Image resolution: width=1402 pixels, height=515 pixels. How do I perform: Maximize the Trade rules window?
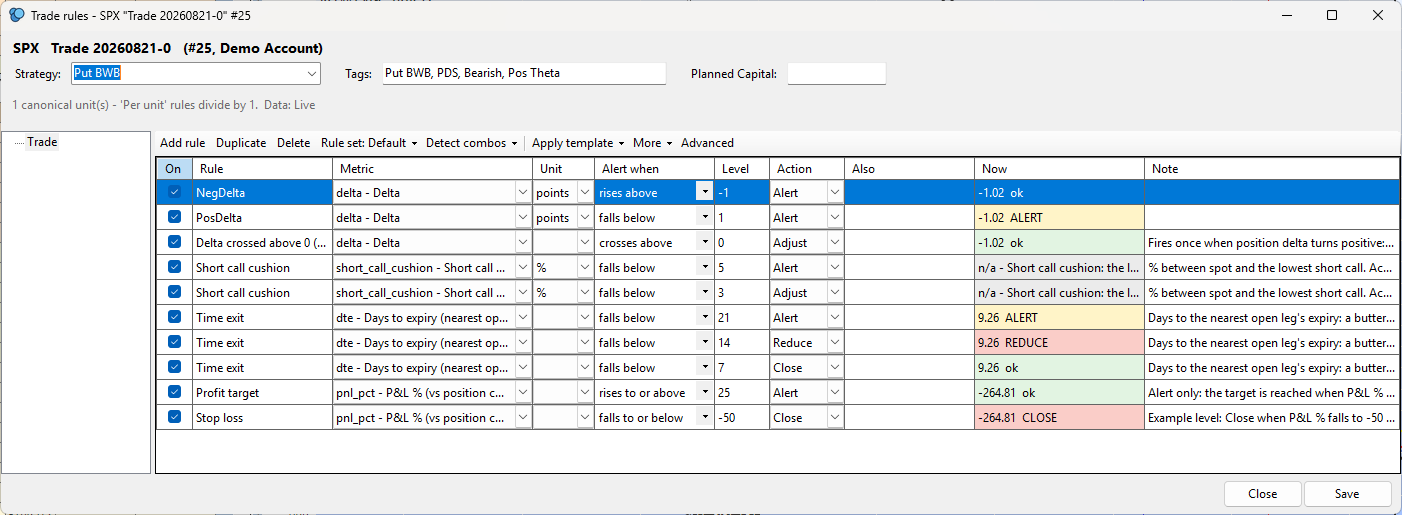click(1332, 15)
